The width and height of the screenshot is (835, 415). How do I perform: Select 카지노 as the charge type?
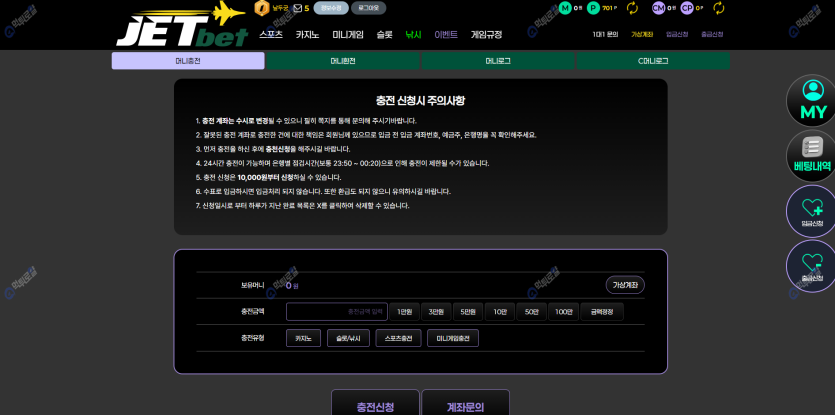[x=303, y=338]
